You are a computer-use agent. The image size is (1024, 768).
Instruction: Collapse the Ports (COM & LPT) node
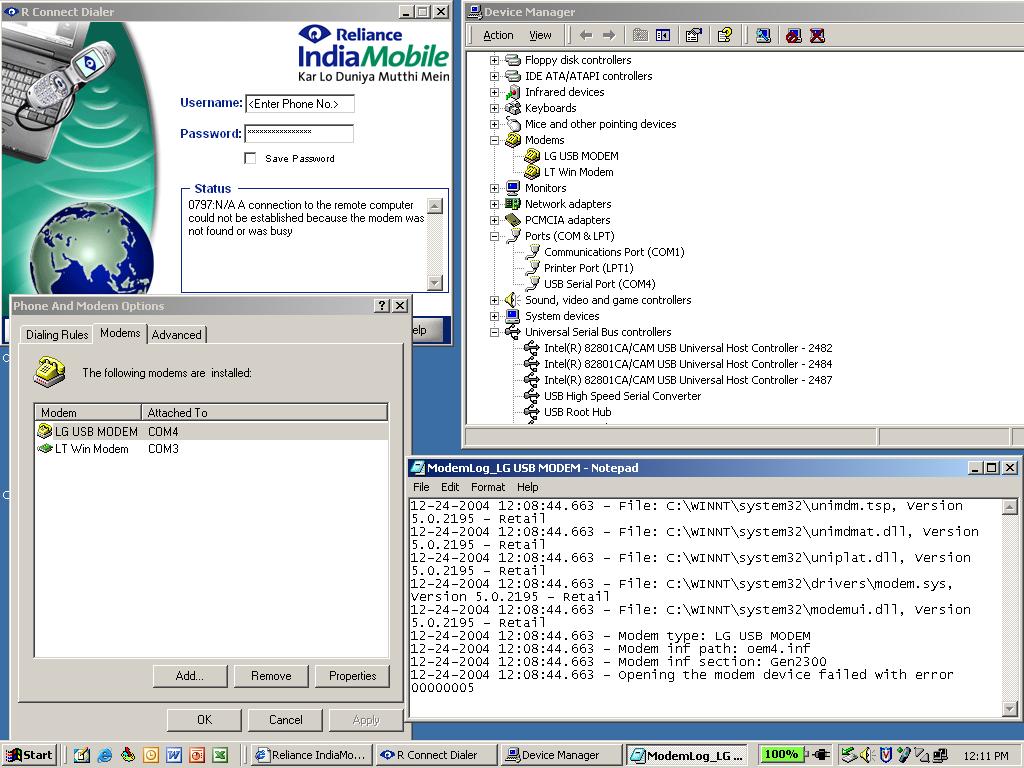(494, 236)
